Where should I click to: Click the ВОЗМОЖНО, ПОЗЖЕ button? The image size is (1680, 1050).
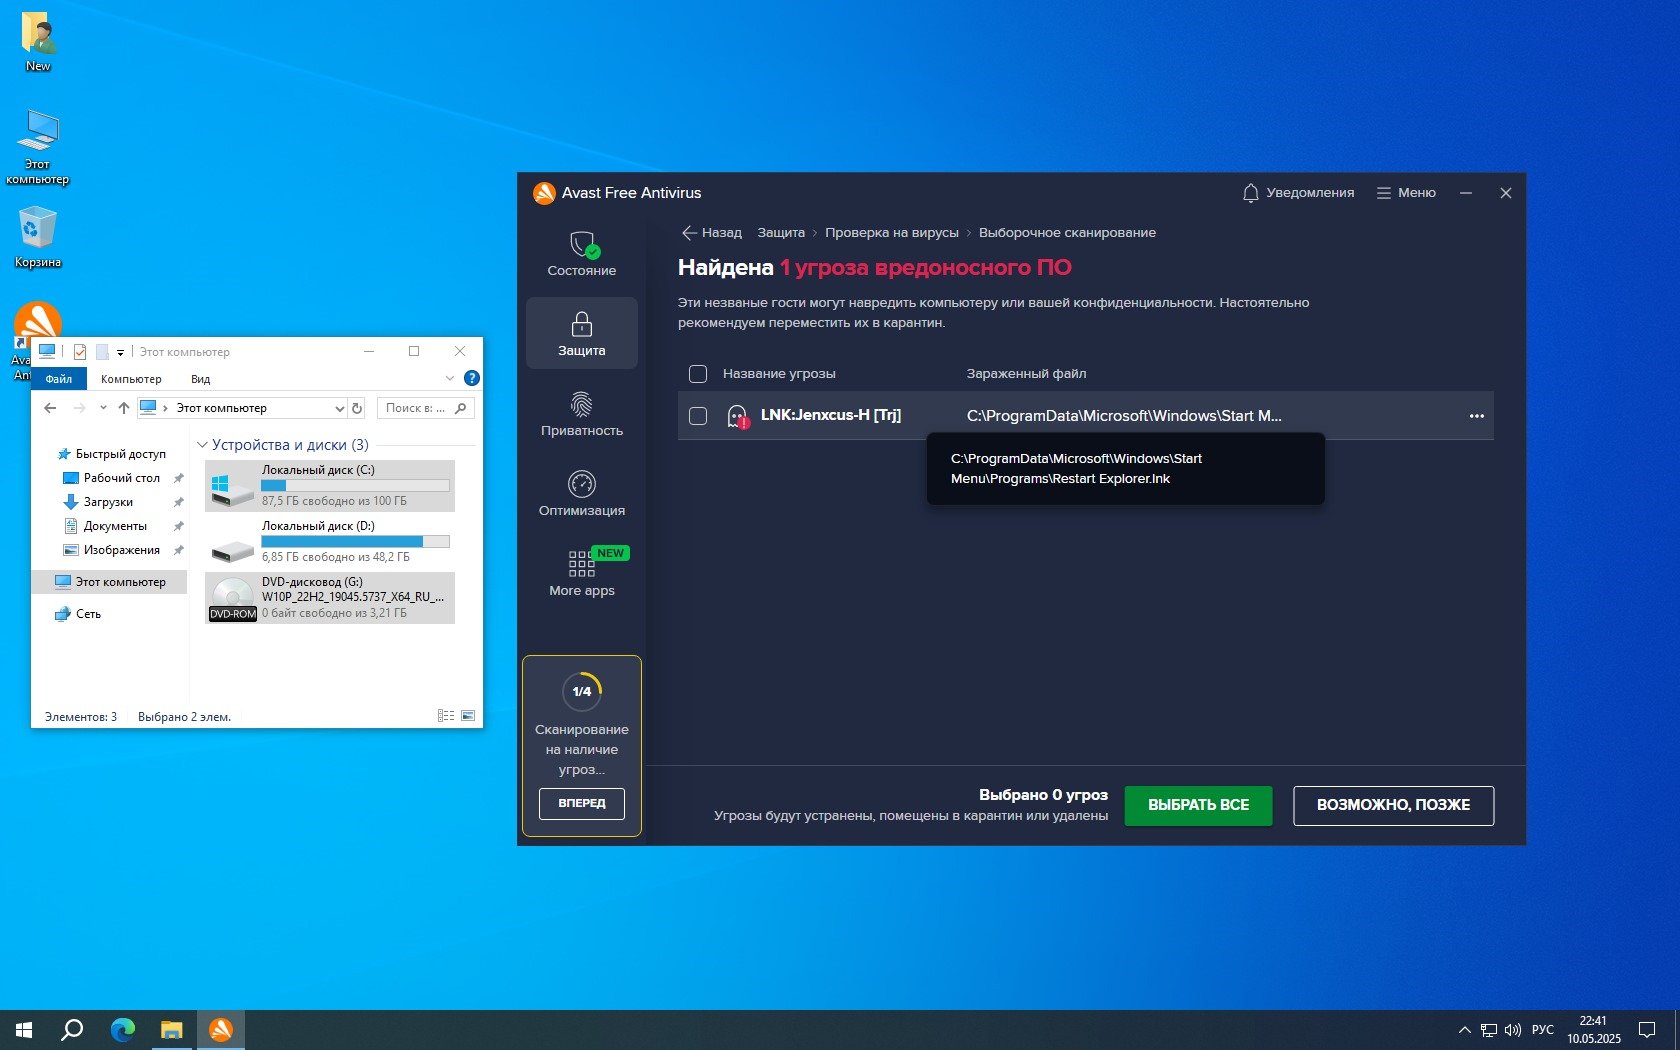(1393, 805)
